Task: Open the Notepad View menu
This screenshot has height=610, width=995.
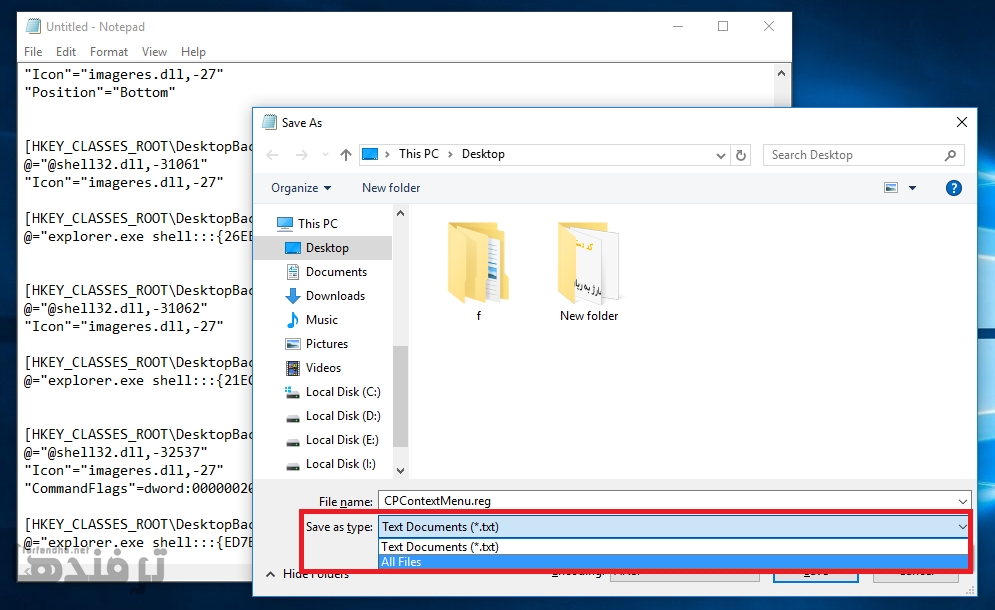Action: 154,52
